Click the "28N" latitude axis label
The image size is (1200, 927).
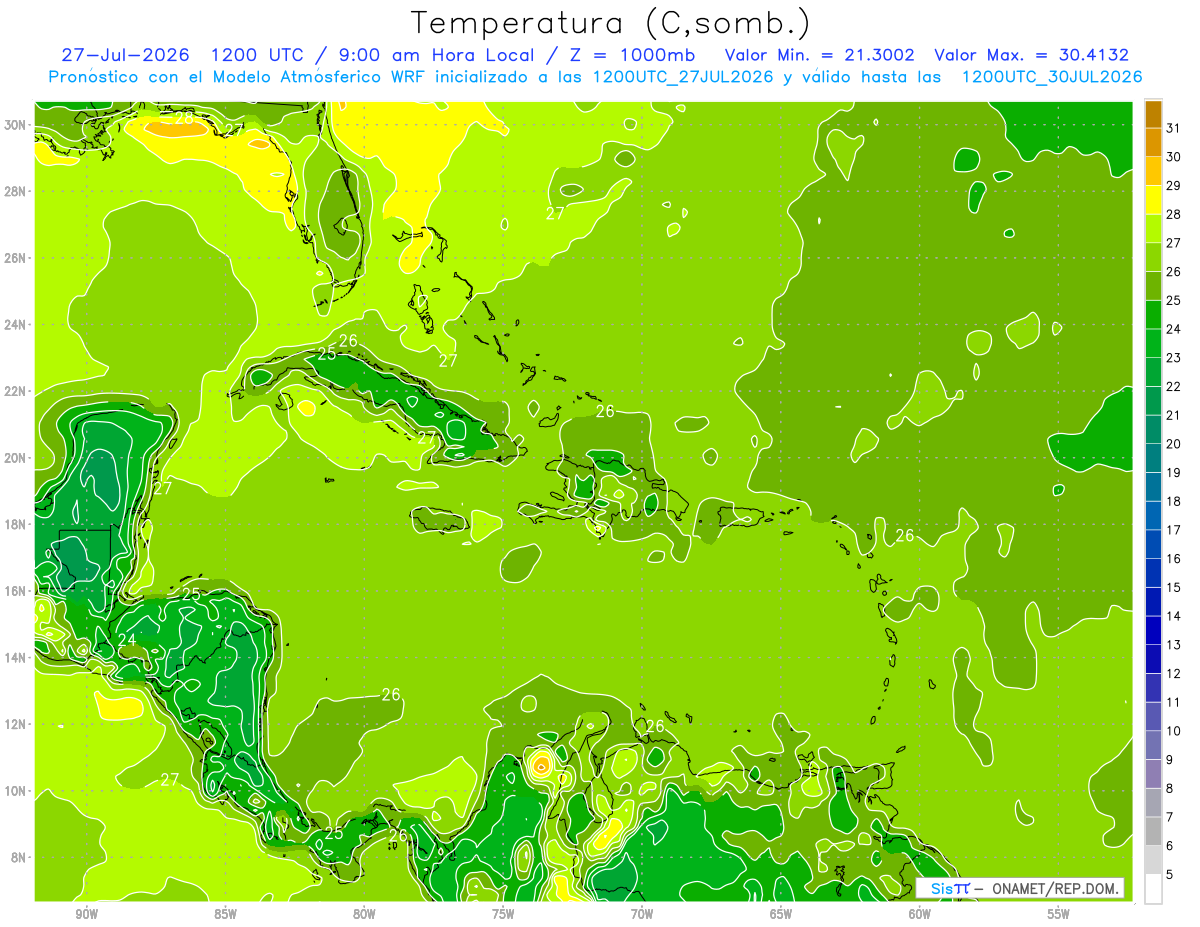pos(15,191)
